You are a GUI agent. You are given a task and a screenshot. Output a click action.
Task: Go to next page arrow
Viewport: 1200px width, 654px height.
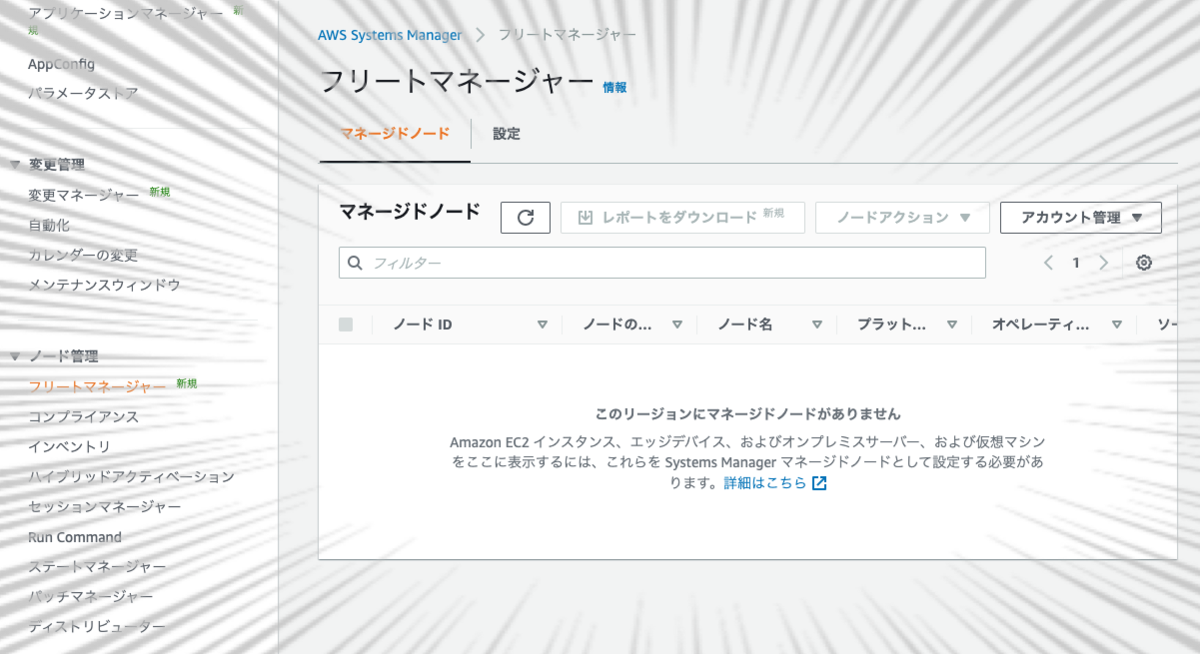[1104, 263]
